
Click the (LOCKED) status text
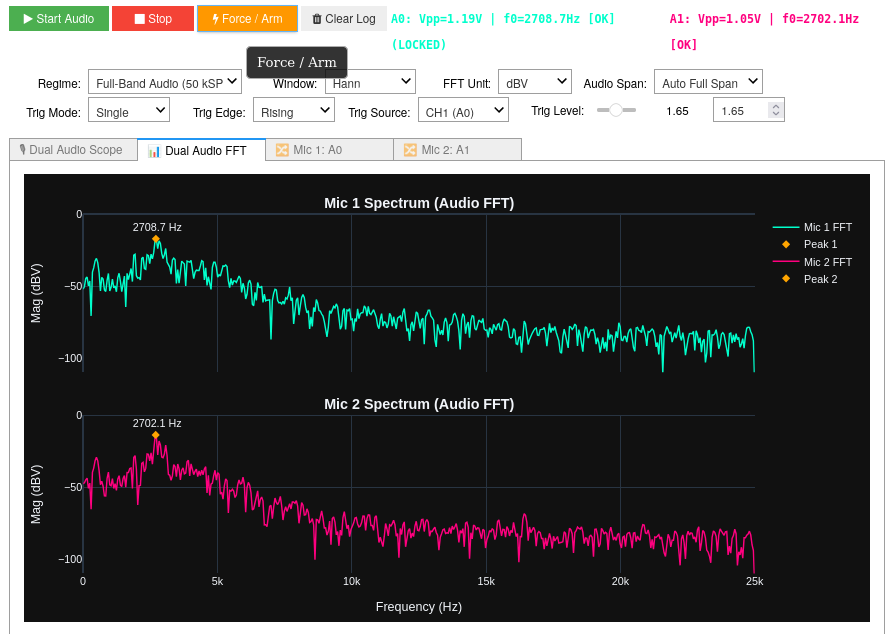[419, 44]
